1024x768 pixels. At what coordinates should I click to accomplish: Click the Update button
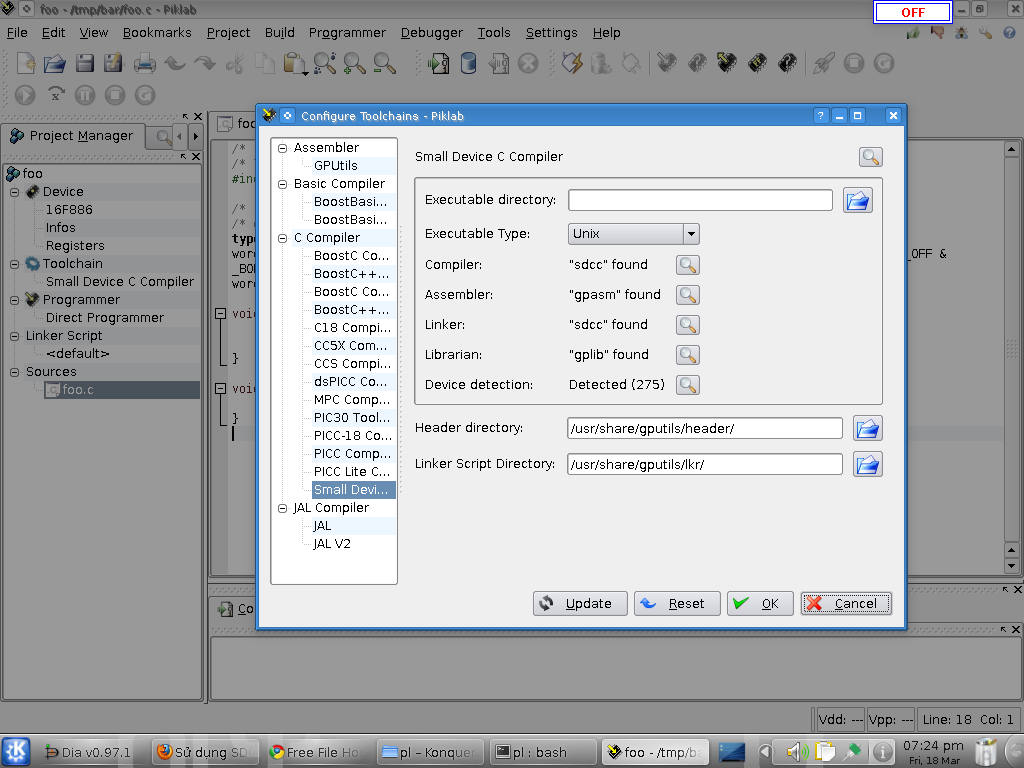[x=580, y=604]
